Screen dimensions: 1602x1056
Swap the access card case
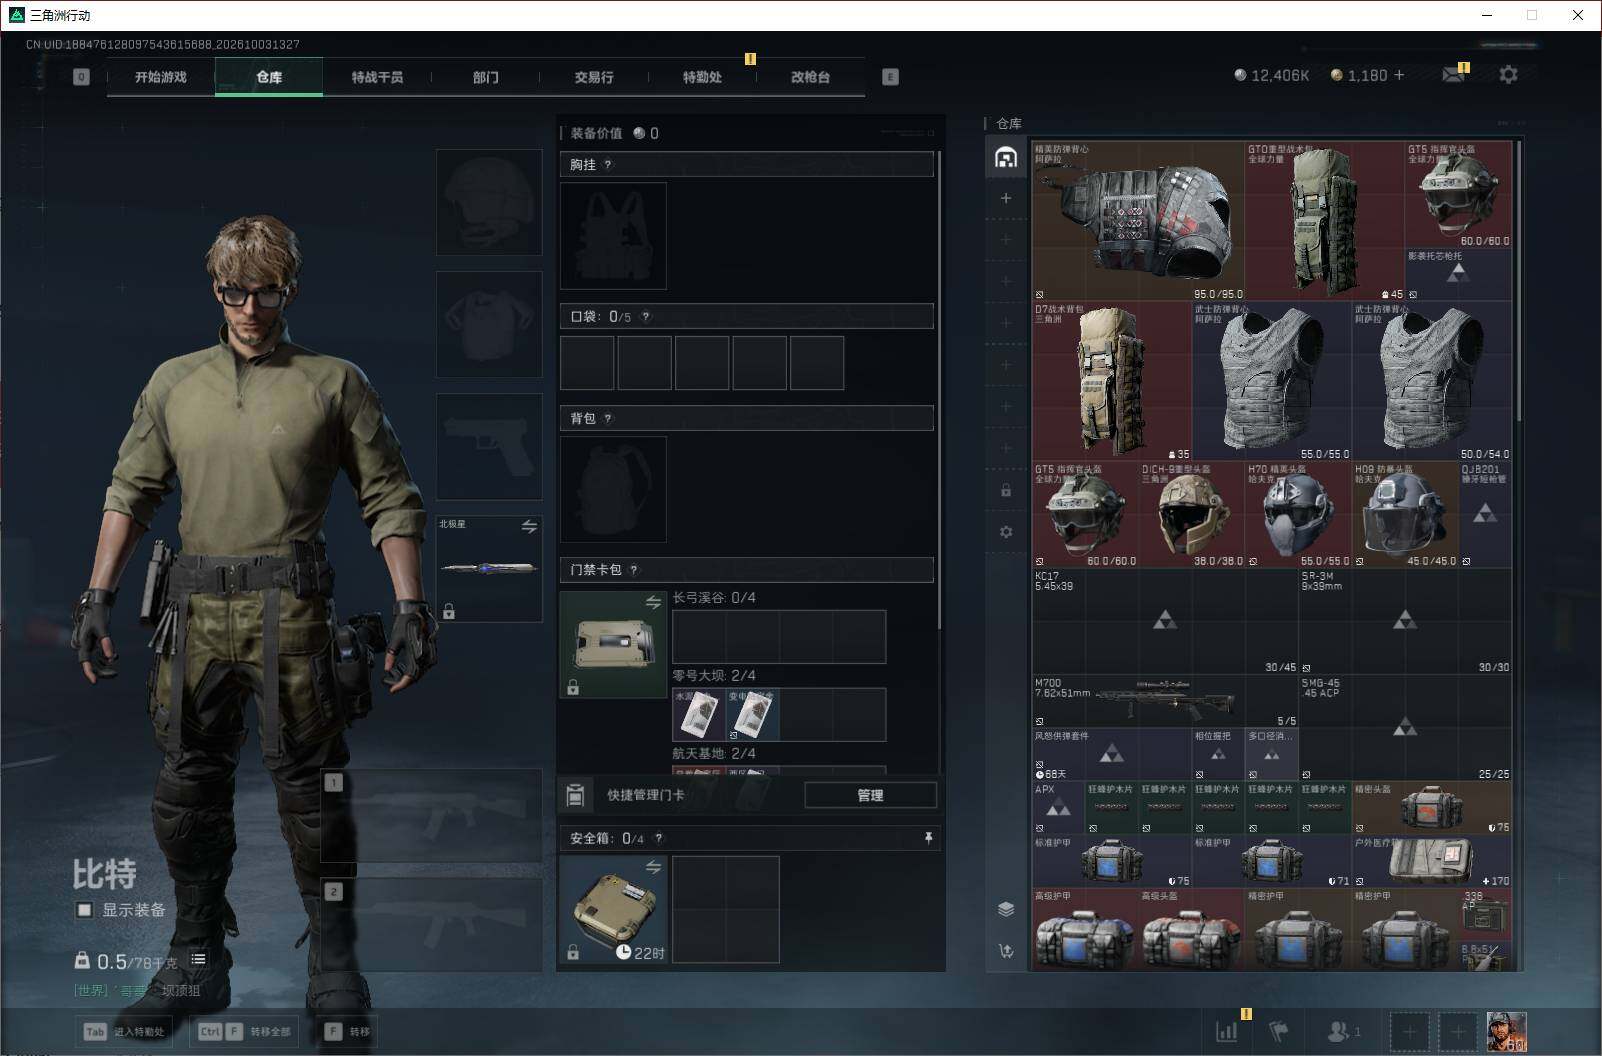coord(653,602)
